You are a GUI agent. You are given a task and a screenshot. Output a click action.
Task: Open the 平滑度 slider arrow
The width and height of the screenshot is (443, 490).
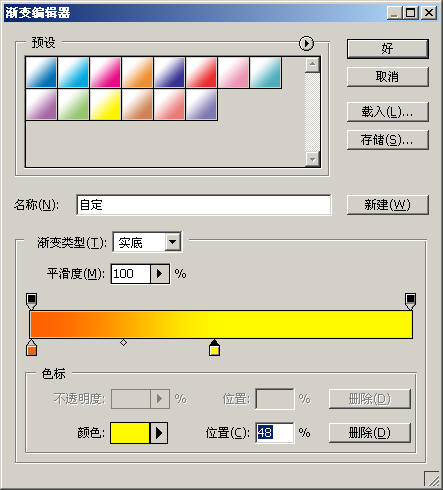pyautogui.click(x=160, y=274)
